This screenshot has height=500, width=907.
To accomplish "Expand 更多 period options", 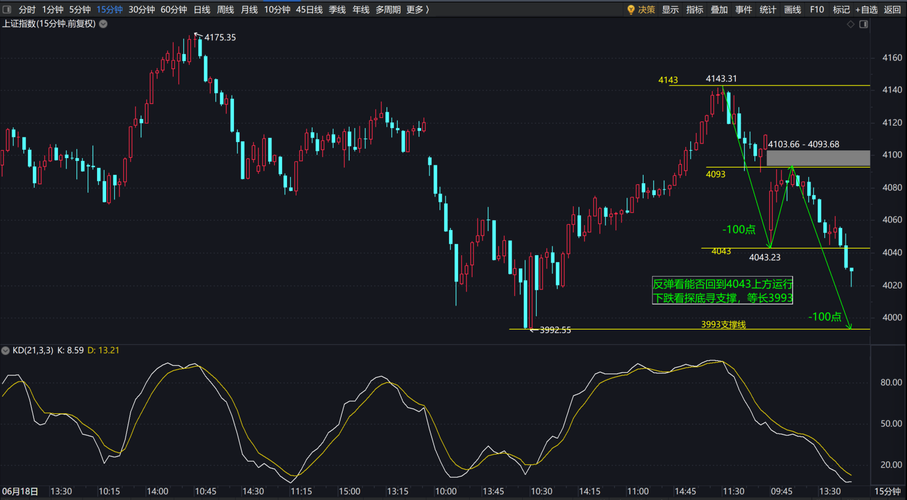I will 418,9.
